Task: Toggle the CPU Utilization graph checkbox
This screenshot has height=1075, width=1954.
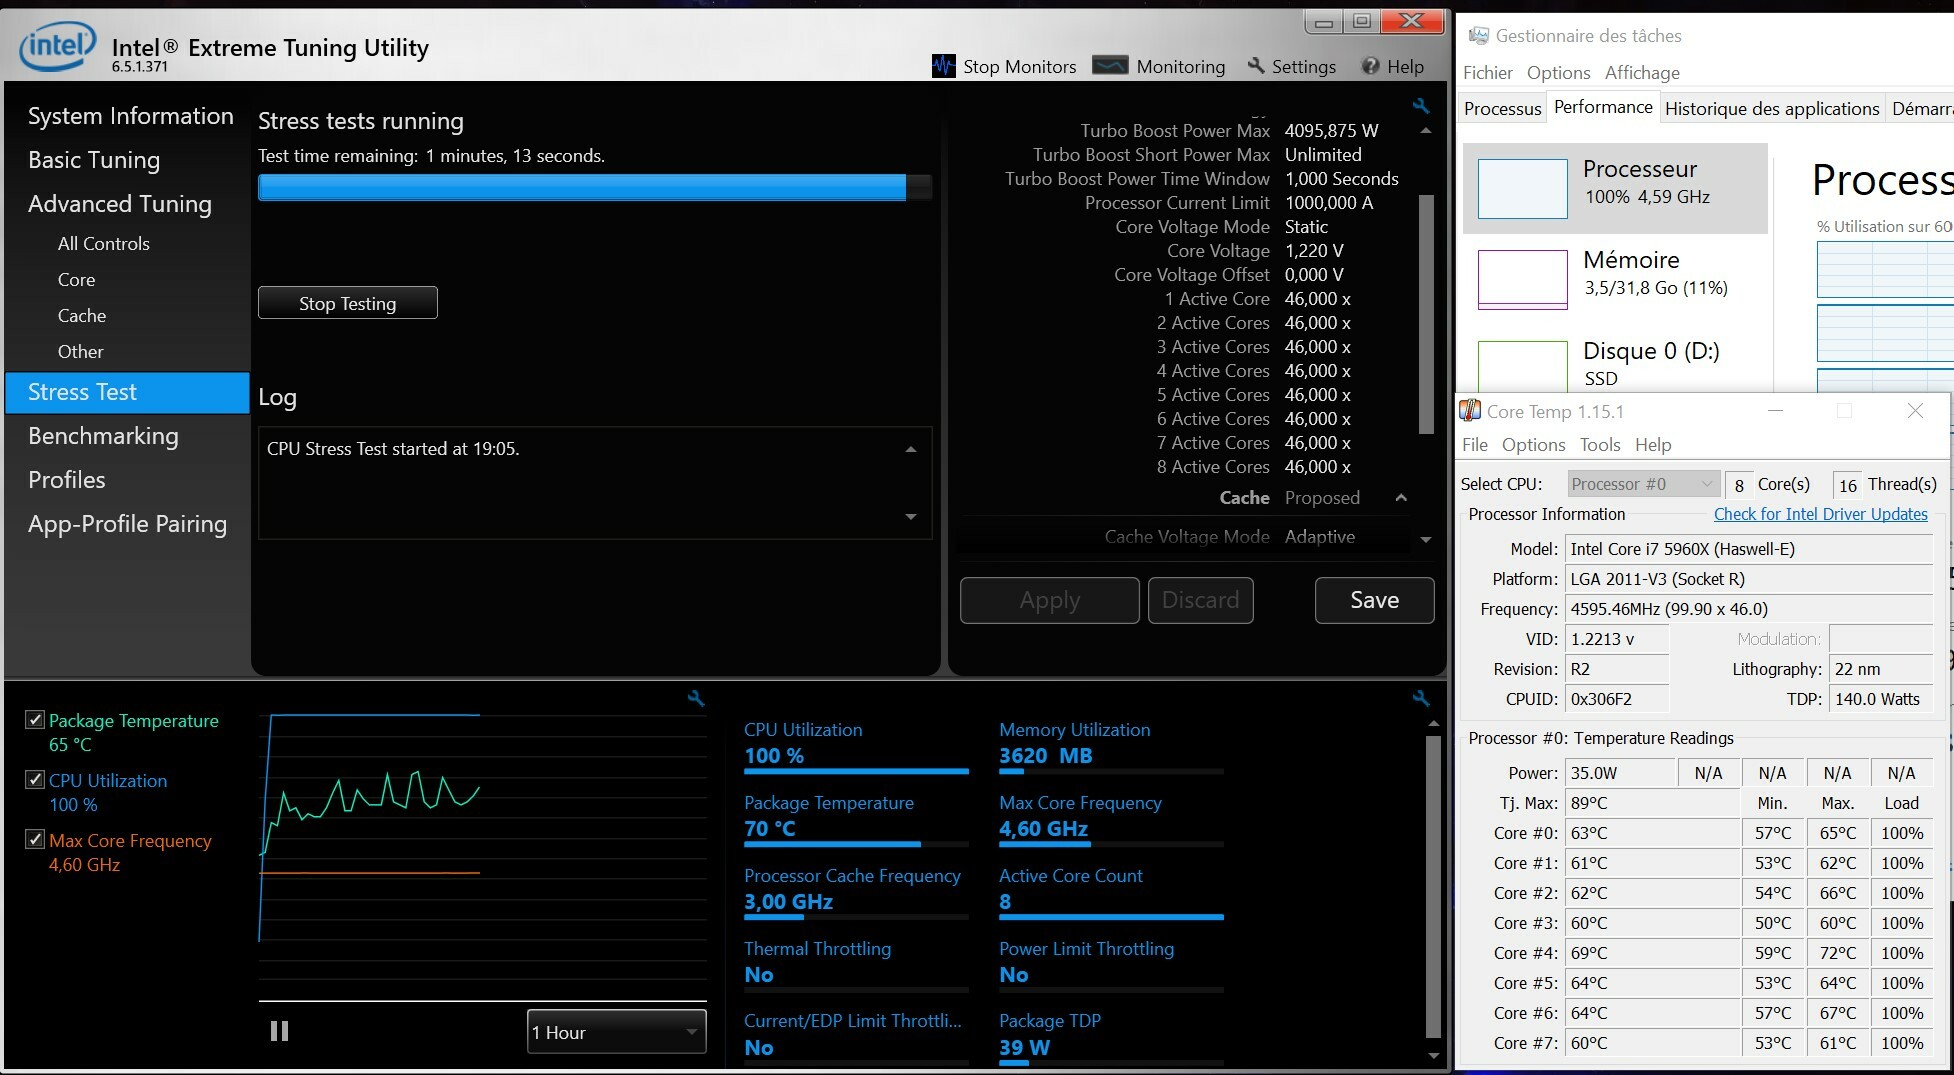Action: click(x=35, y=780)
